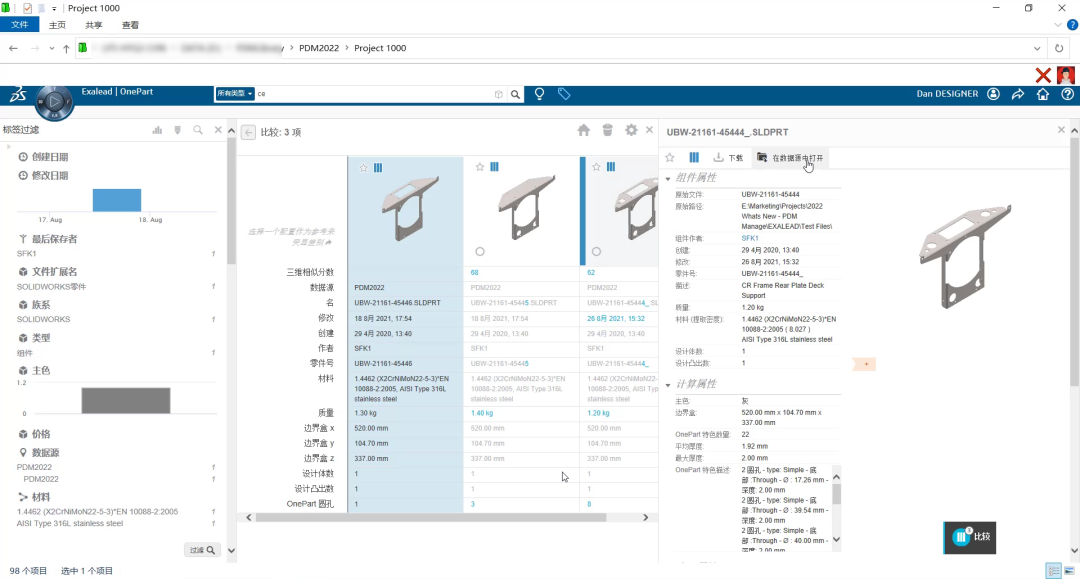This screenshot has height=579, width=1080.
Task: Click the compare table horizontal scrollbar
Action: pos(431,518)
